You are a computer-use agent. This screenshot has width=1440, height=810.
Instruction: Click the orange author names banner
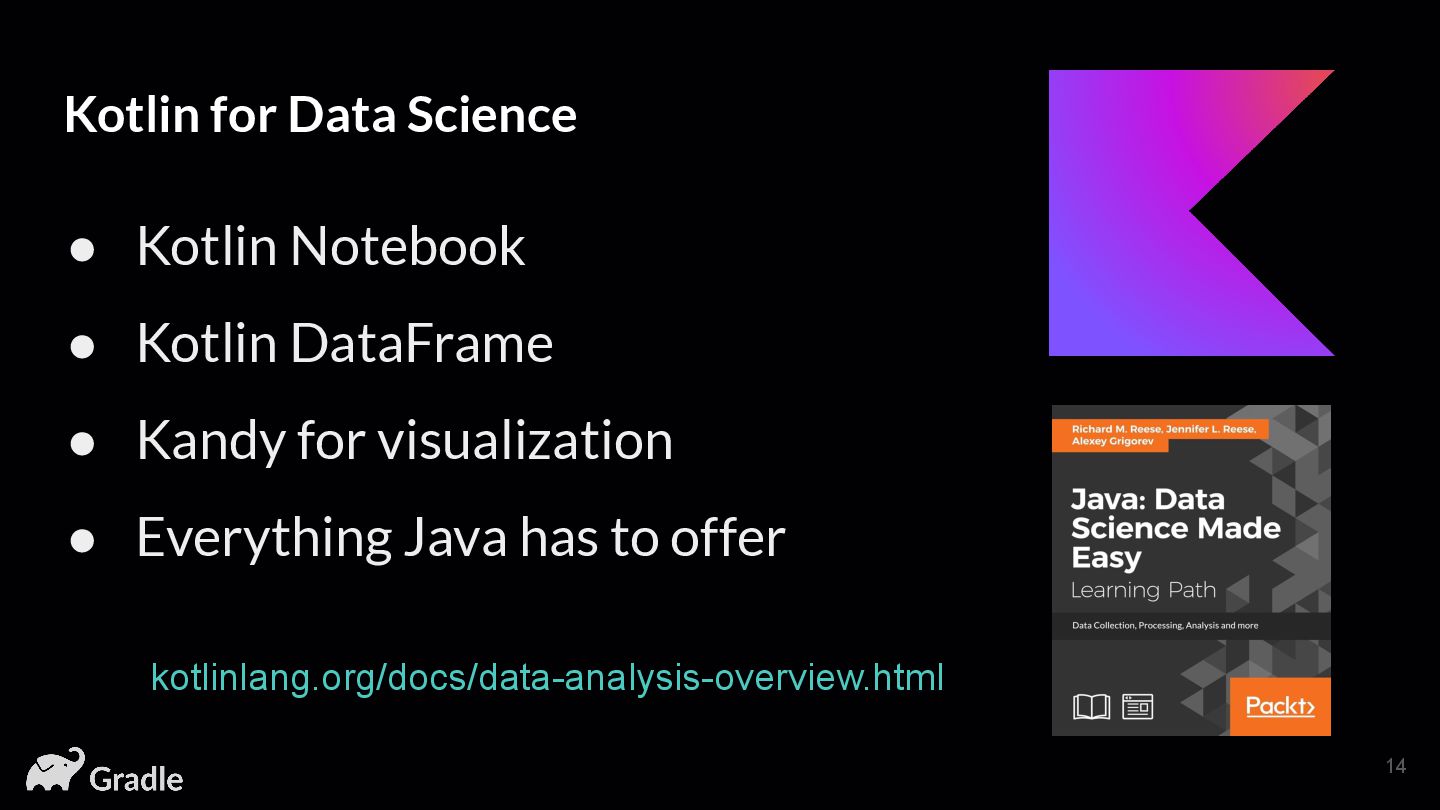click(1161, 435)
